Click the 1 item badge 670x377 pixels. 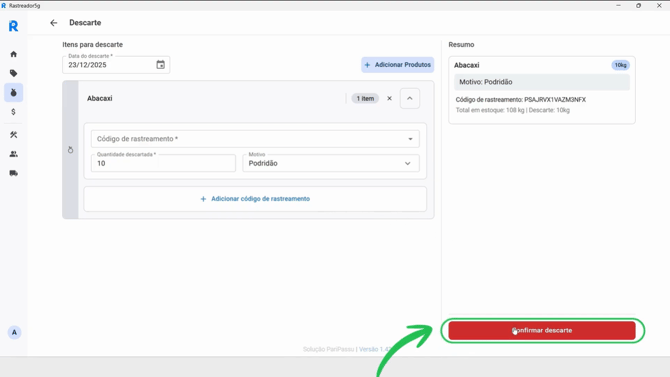365,98
